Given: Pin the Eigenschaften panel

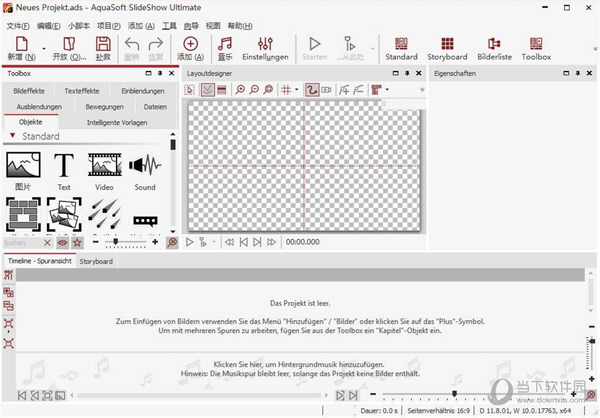Looking at the screenshot, I should pos(578,73).
